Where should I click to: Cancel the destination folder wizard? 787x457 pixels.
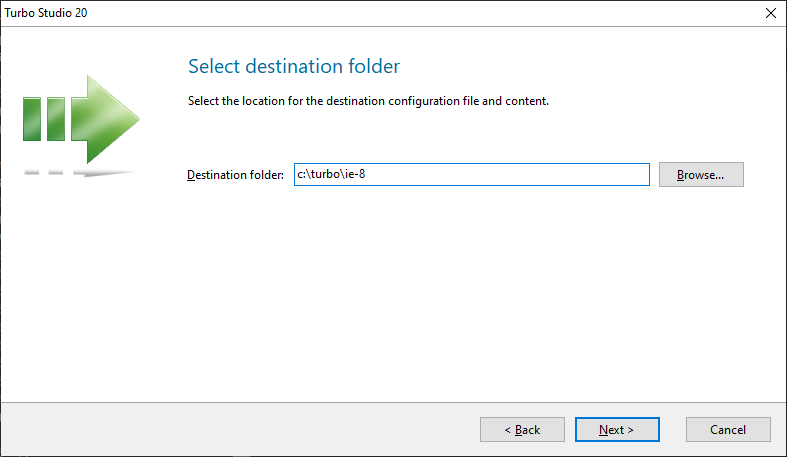728,430
